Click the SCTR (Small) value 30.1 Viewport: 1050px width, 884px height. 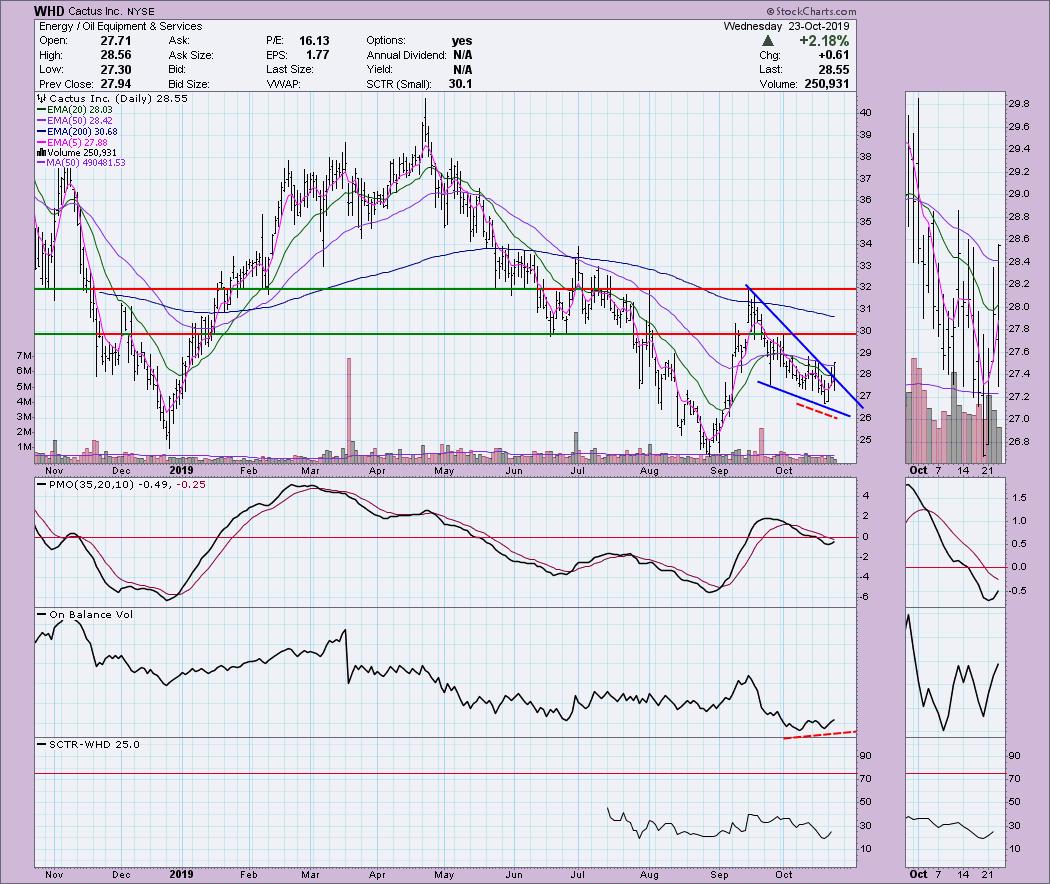(461, 84)
